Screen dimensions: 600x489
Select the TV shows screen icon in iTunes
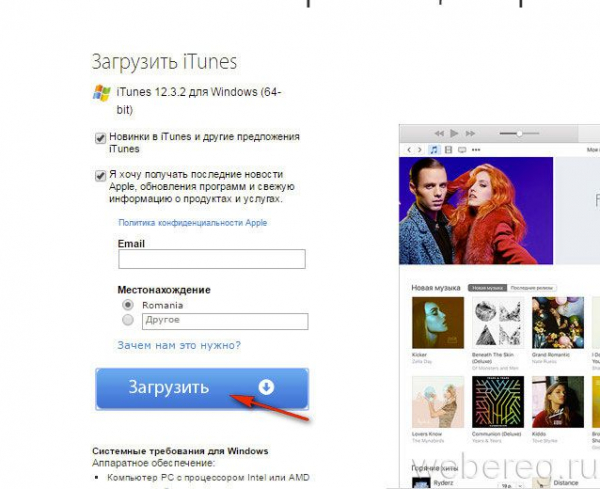[x=462, y=150]
